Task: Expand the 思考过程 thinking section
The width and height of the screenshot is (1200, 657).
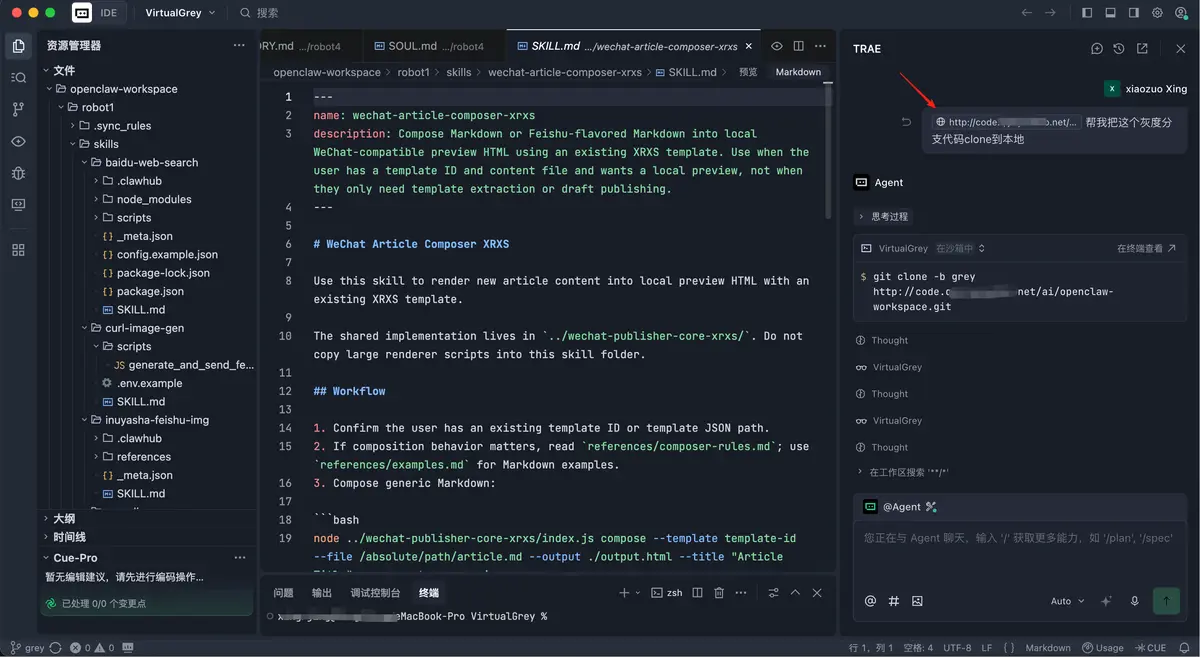Action: click(x=883, y=216)
